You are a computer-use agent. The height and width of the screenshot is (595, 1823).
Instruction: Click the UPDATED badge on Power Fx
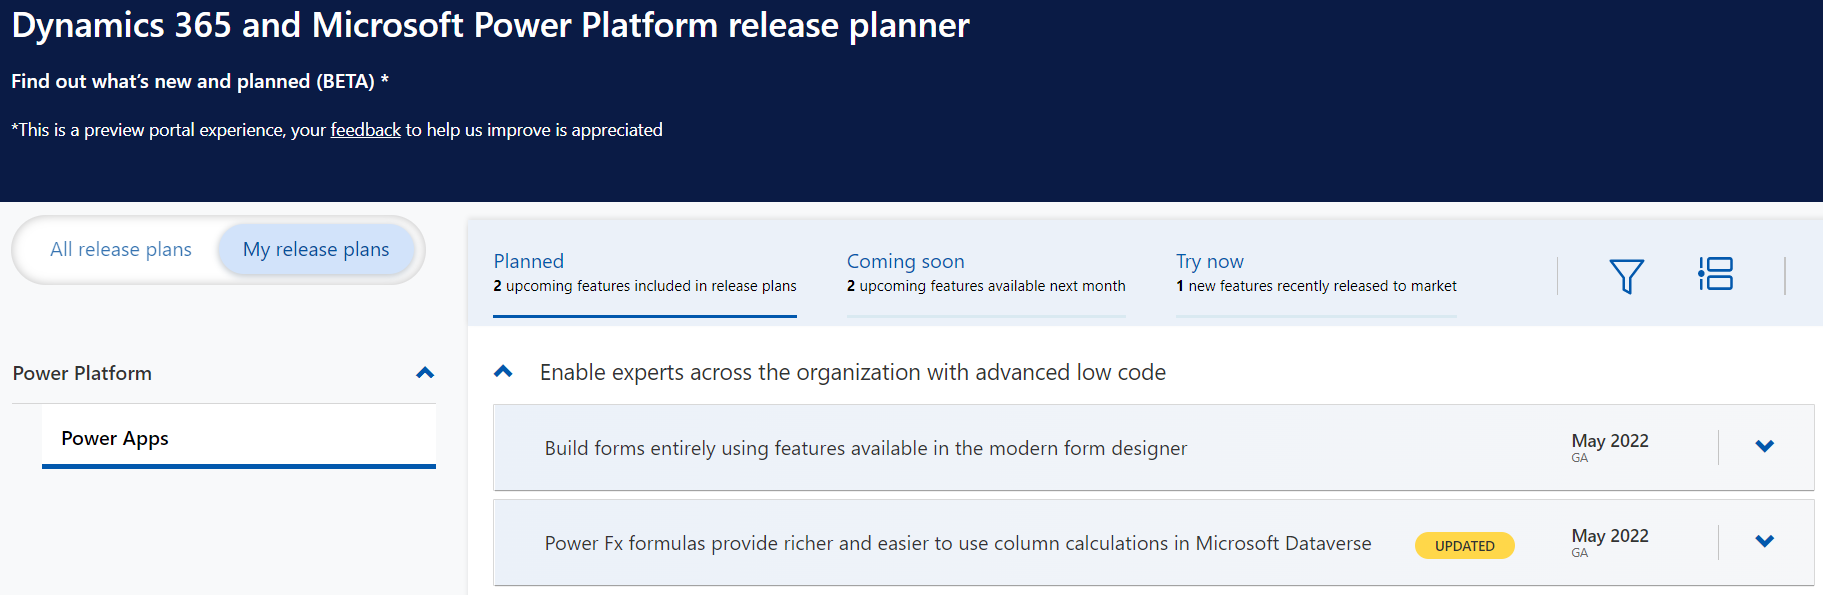1464,546
